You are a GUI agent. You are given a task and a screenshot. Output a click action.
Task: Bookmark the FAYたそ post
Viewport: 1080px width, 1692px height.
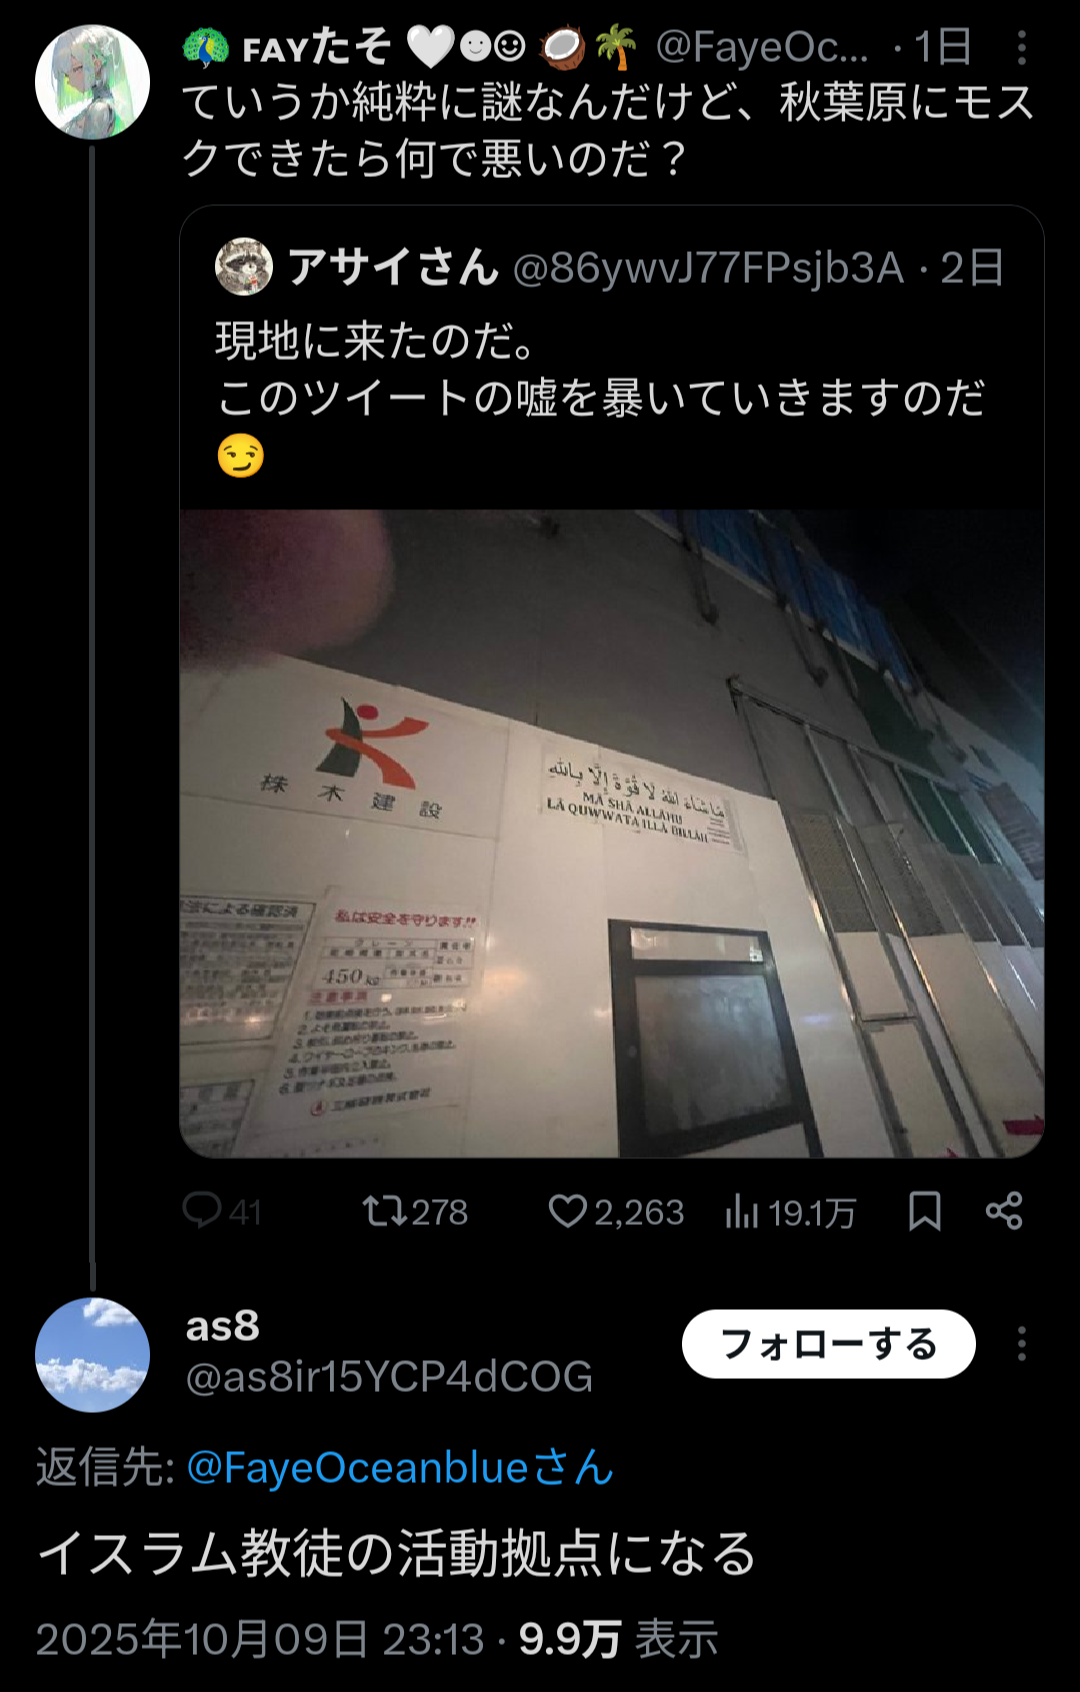click(x=924, y=1211)
